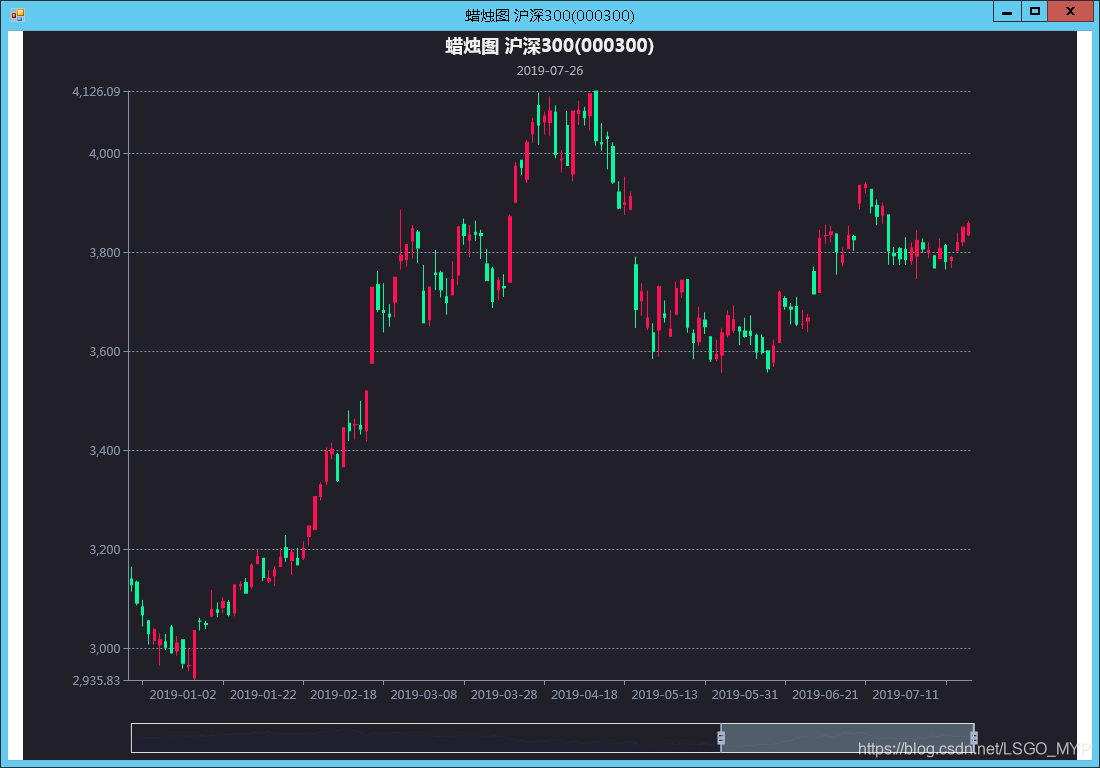The image size is (1100, 768).
Task: Click the window title text 蜡烛图 沪深300(000300)
Action: 550,15
